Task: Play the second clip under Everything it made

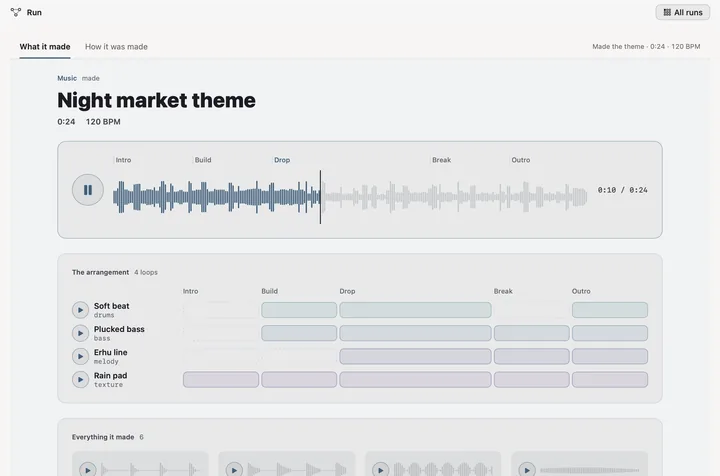Action: point(234,470)
